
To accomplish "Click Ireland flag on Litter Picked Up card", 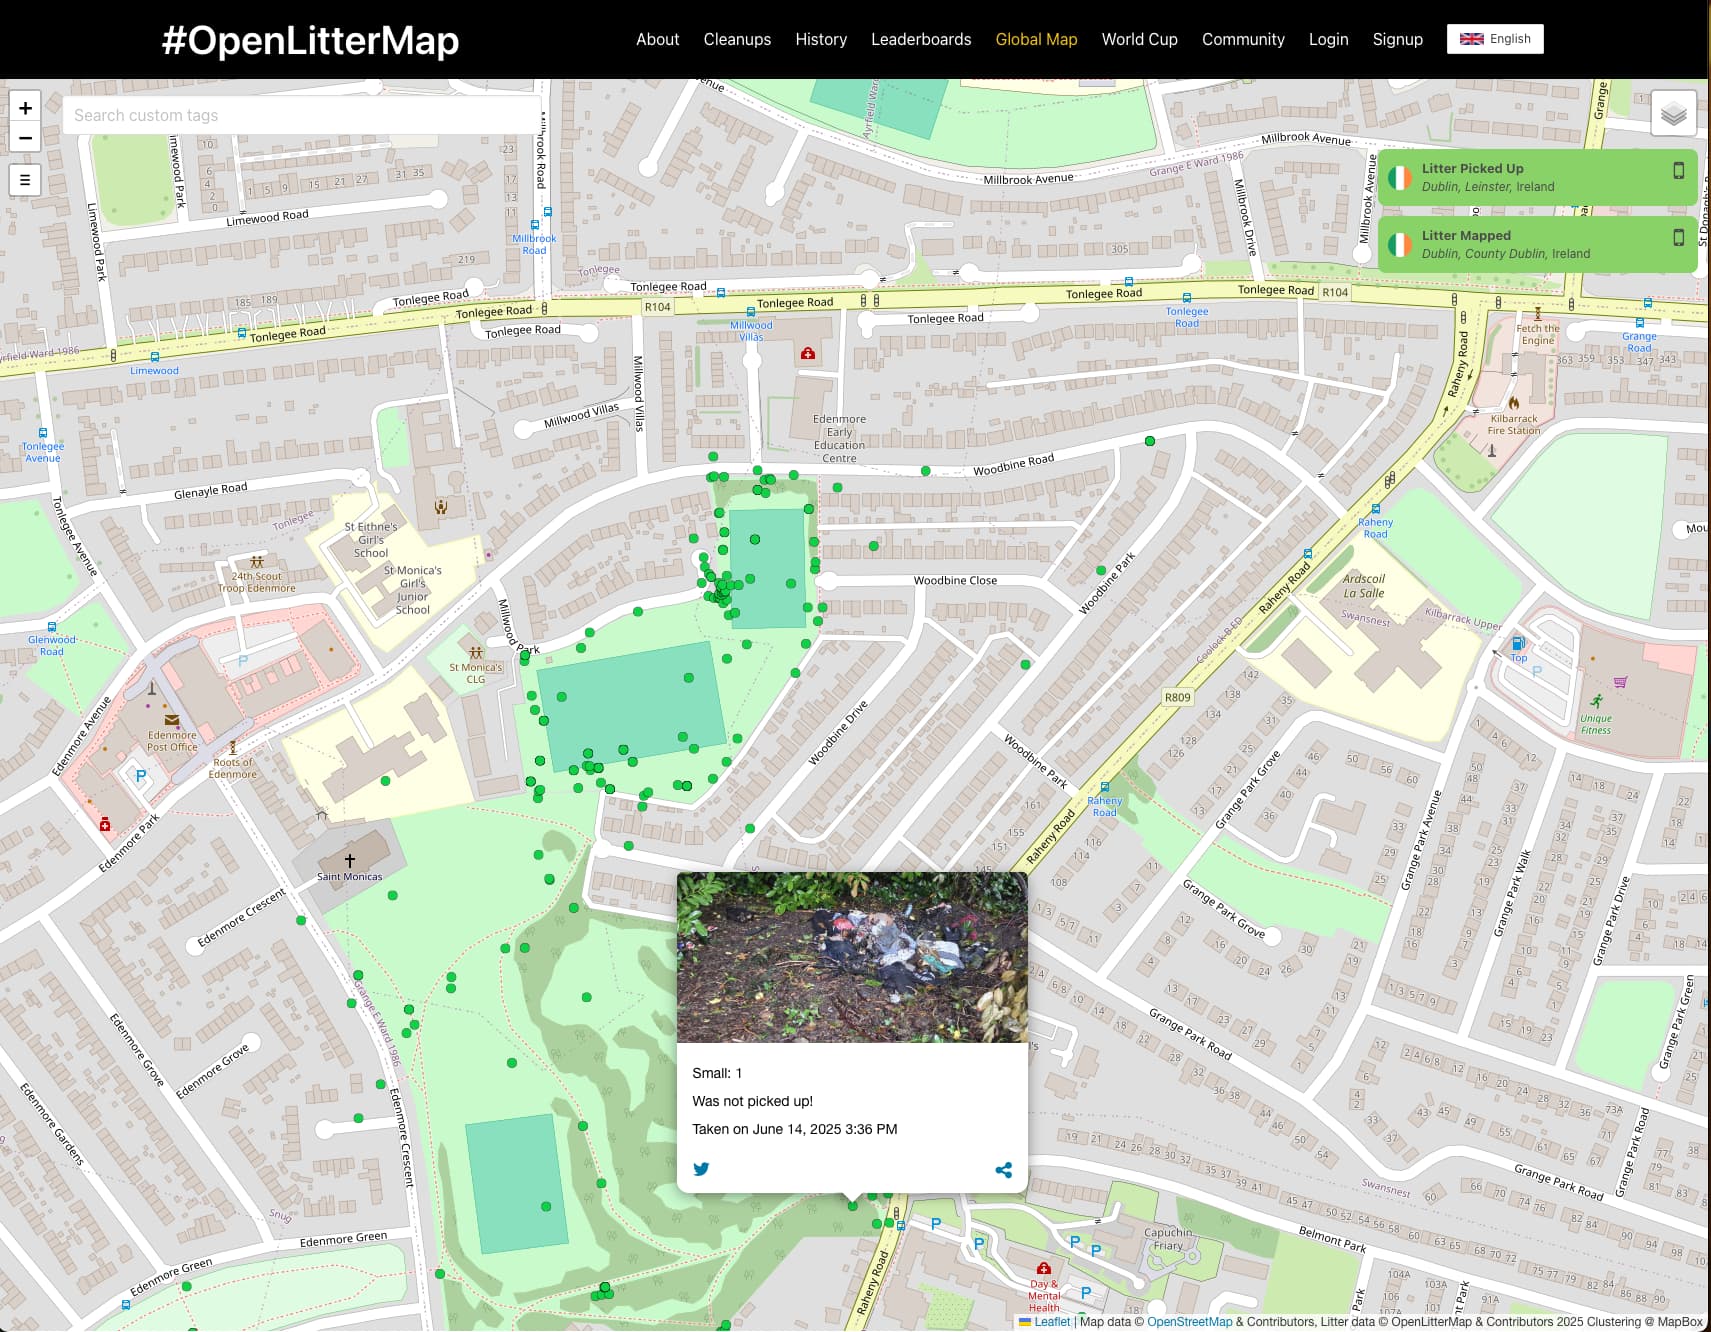I will 1400,178.
